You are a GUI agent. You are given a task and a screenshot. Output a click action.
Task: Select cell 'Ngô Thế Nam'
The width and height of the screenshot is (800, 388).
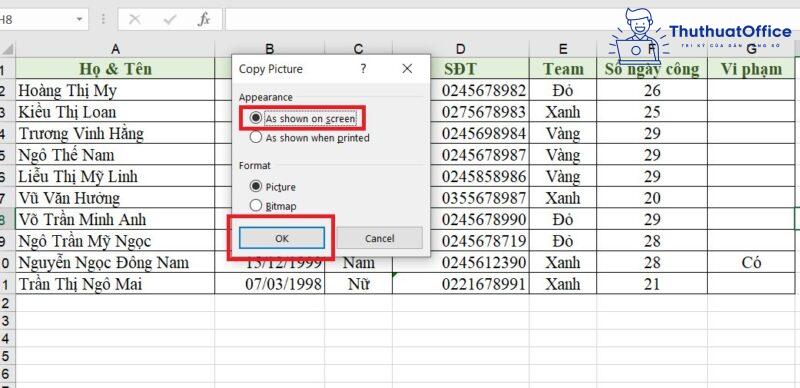(115, 155)
